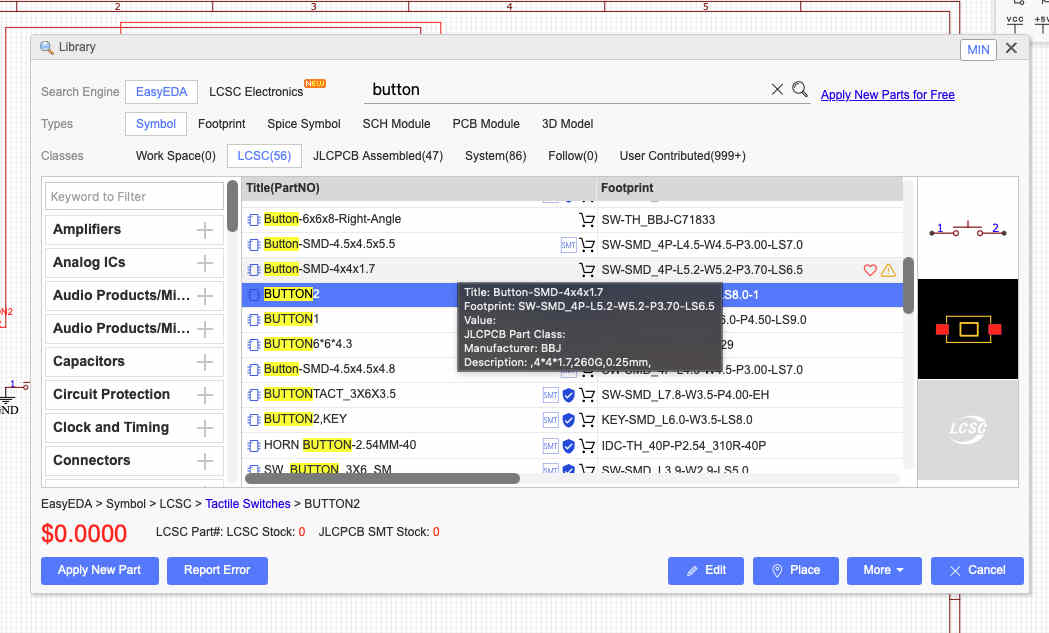Switch type to Spice Symbol
Viewport: 1049px width, 633px height.
point(304,124)
